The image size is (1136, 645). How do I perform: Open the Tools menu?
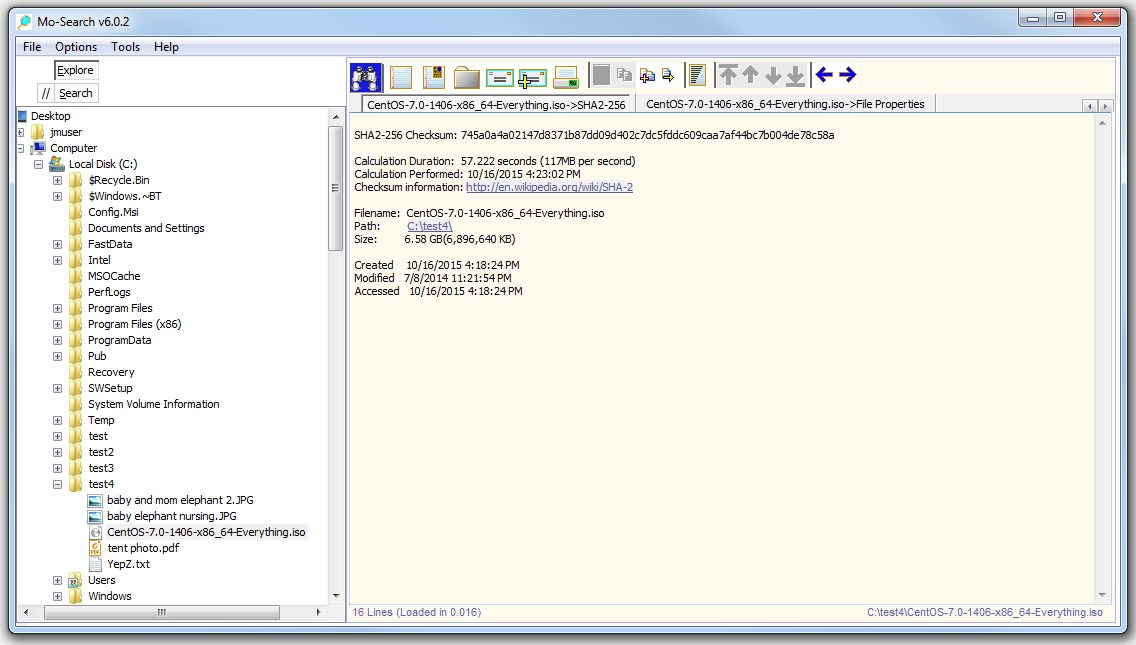125,46
